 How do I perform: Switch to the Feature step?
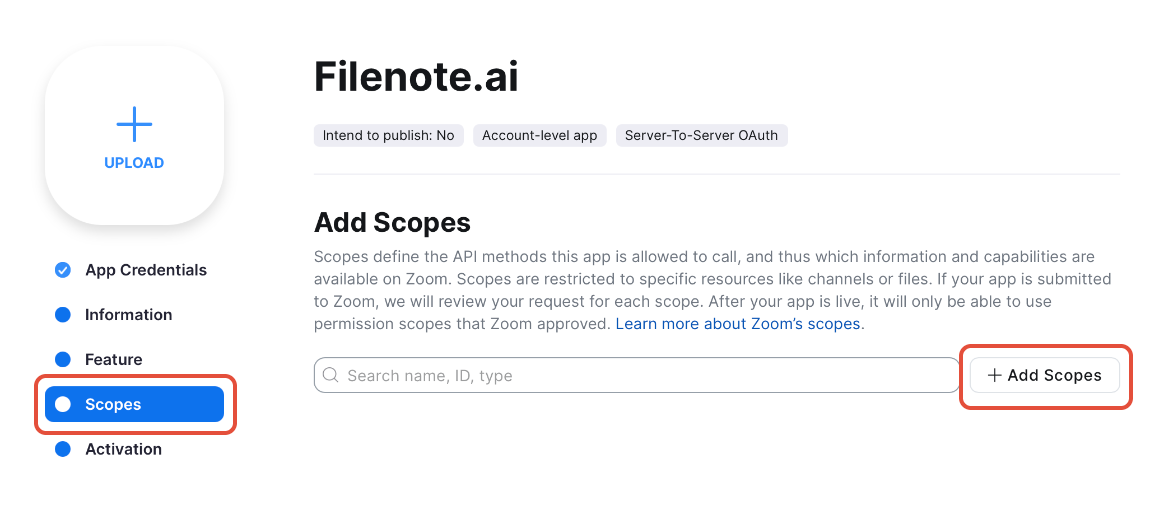coord(114,359)
